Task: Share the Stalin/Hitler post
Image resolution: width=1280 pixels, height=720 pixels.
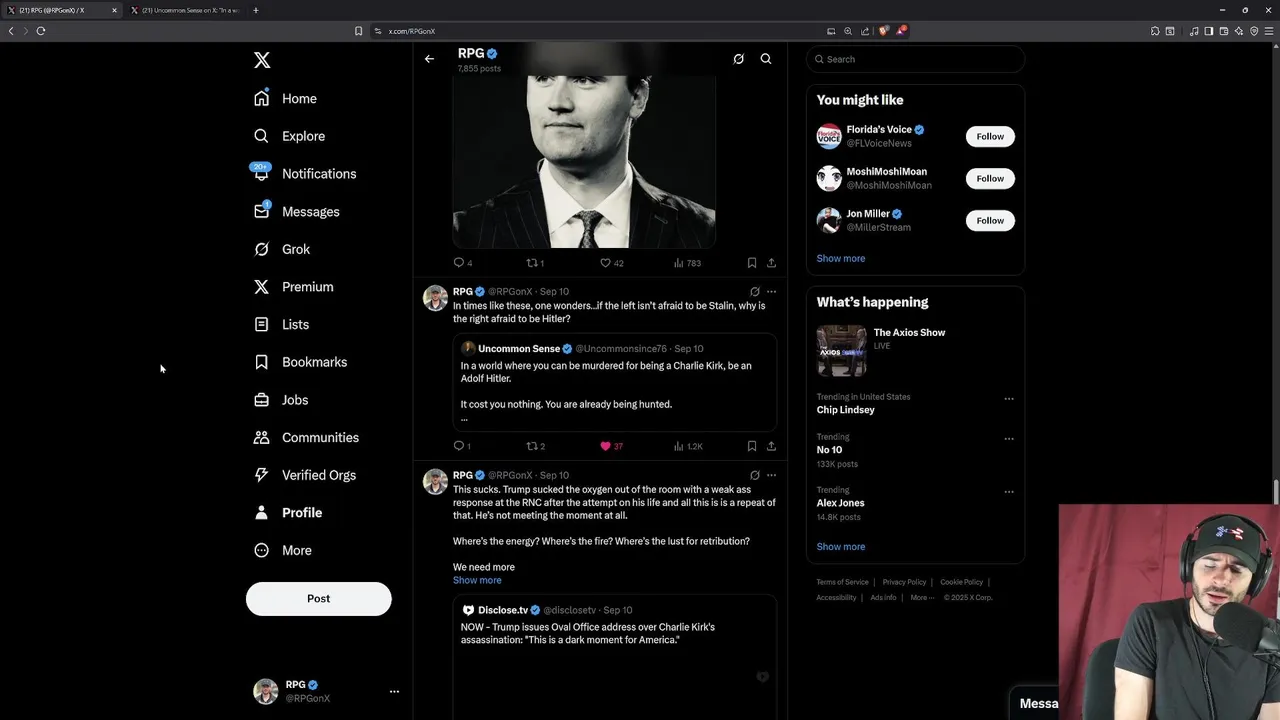Action: coord(771,446)
